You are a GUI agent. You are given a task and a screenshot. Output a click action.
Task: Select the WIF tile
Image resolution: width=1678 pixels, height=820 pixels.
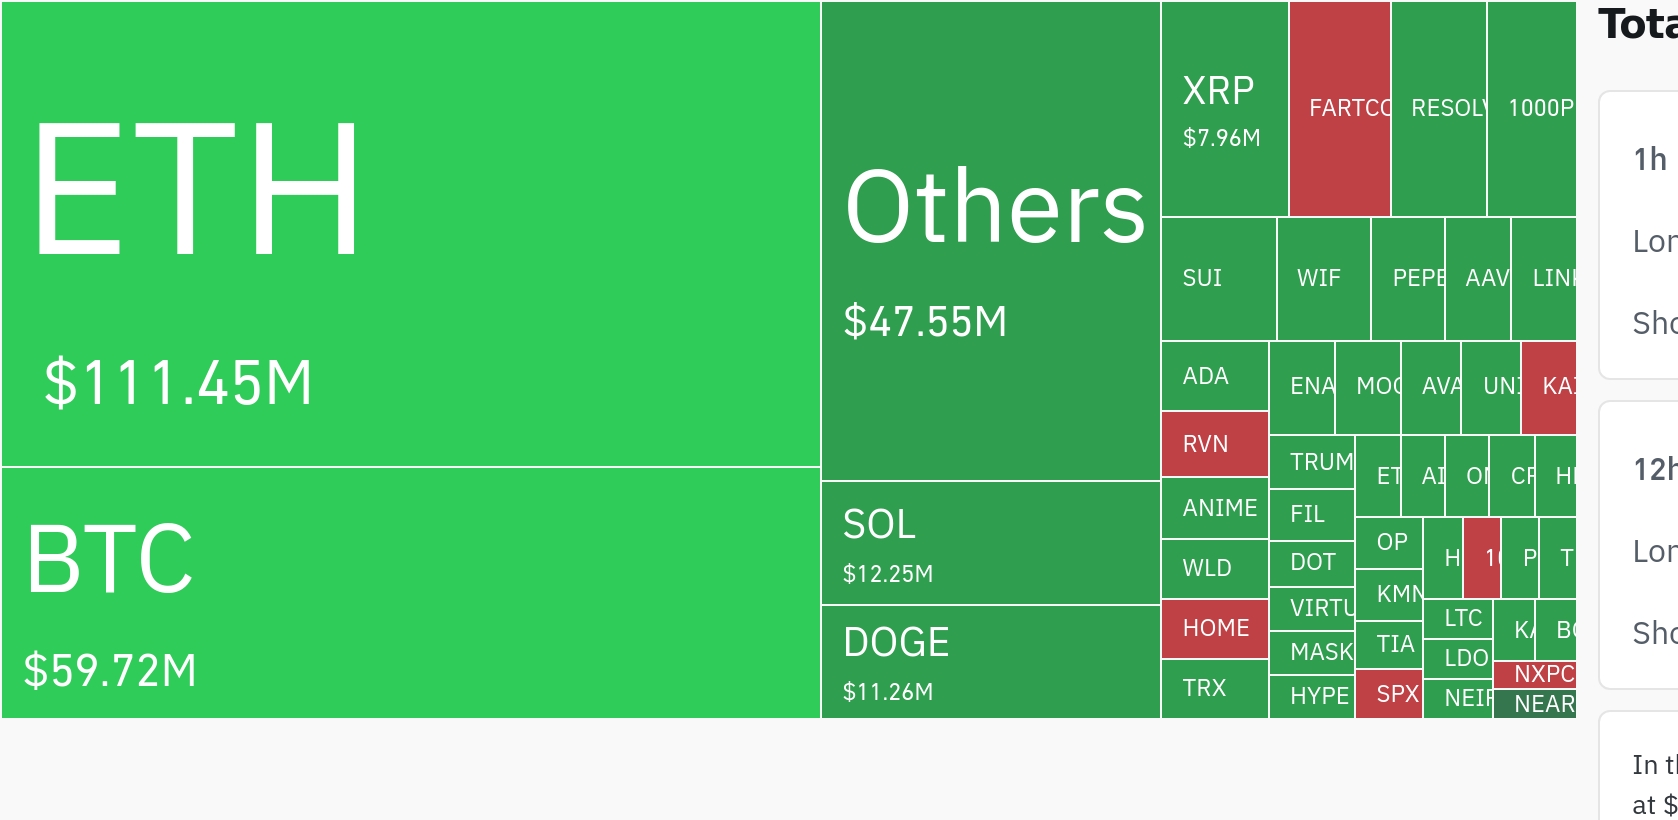pos(1324,279)
